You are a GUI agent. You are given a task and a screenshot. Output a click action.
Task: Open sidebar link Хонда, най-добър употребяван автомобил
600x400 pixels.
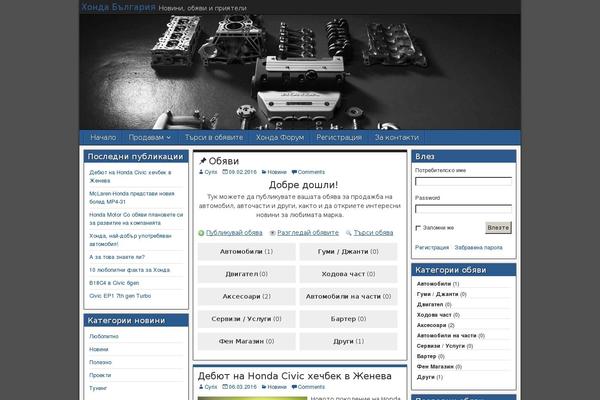130,240
